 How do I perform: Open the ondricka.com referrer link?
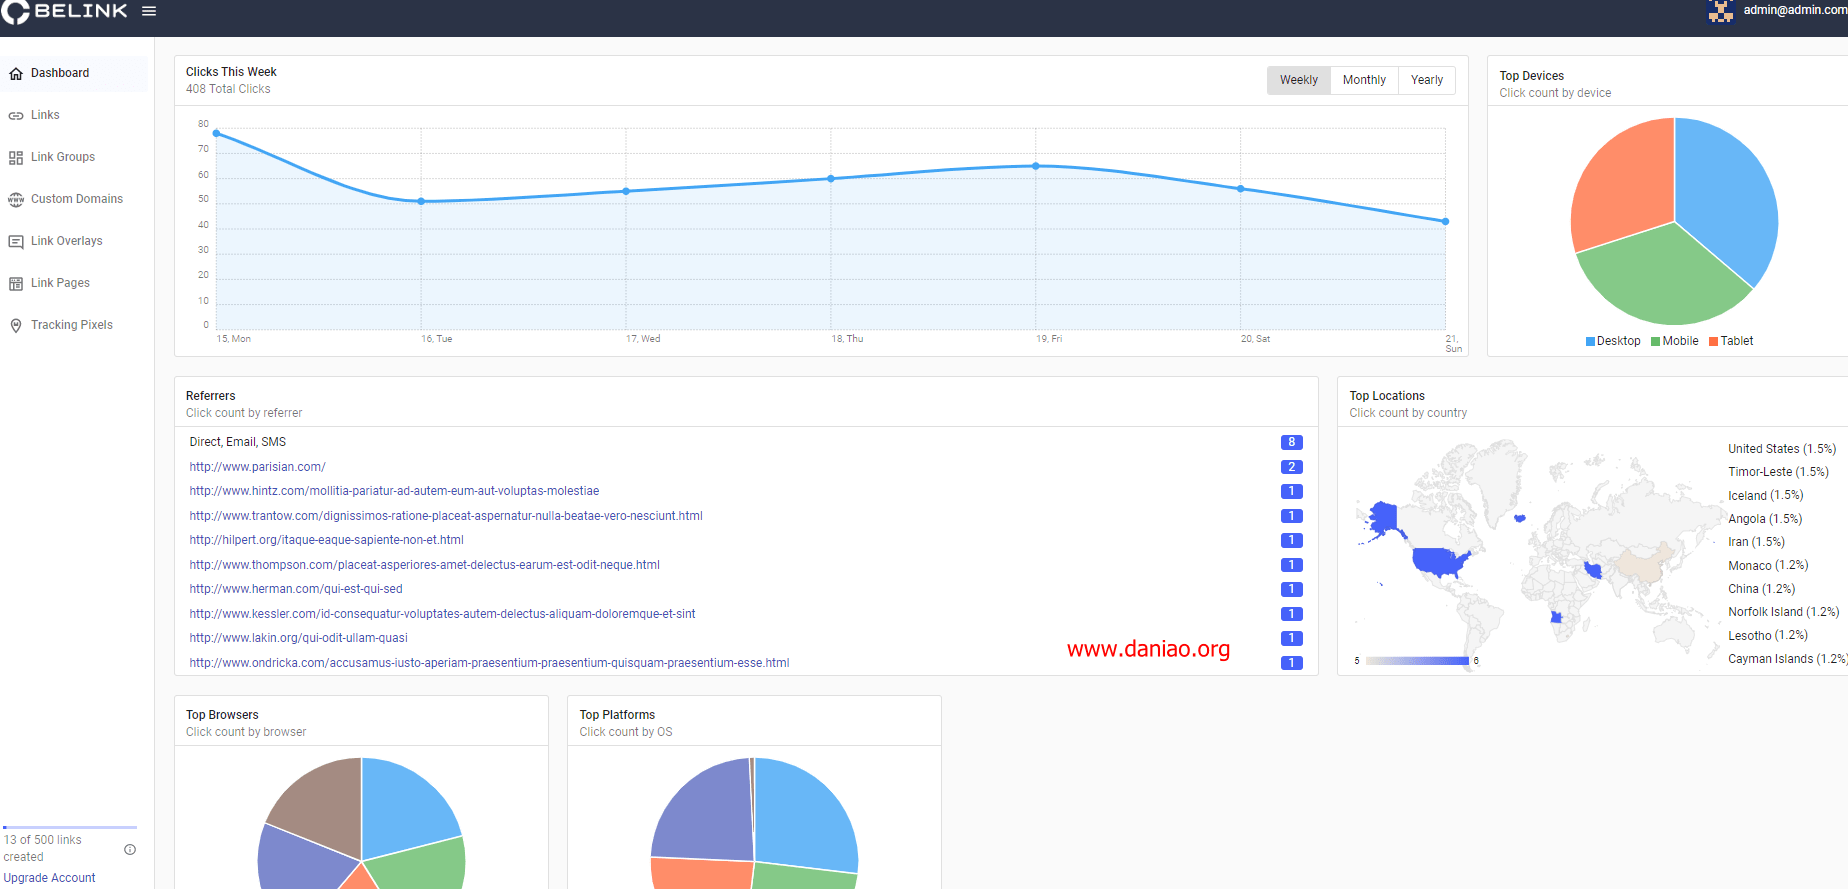point(489,663)
